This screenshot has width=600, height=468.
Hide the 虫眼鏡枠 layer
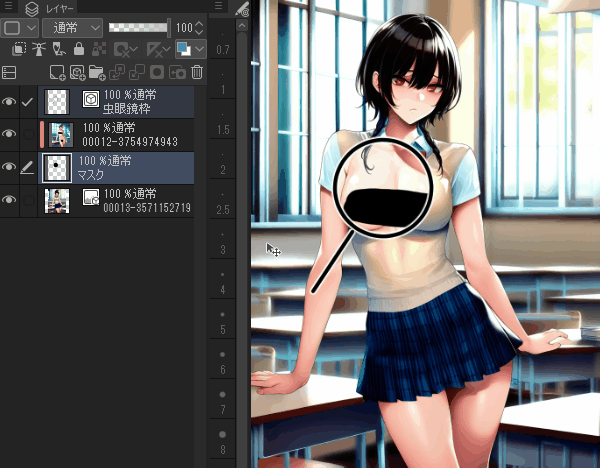10,101
